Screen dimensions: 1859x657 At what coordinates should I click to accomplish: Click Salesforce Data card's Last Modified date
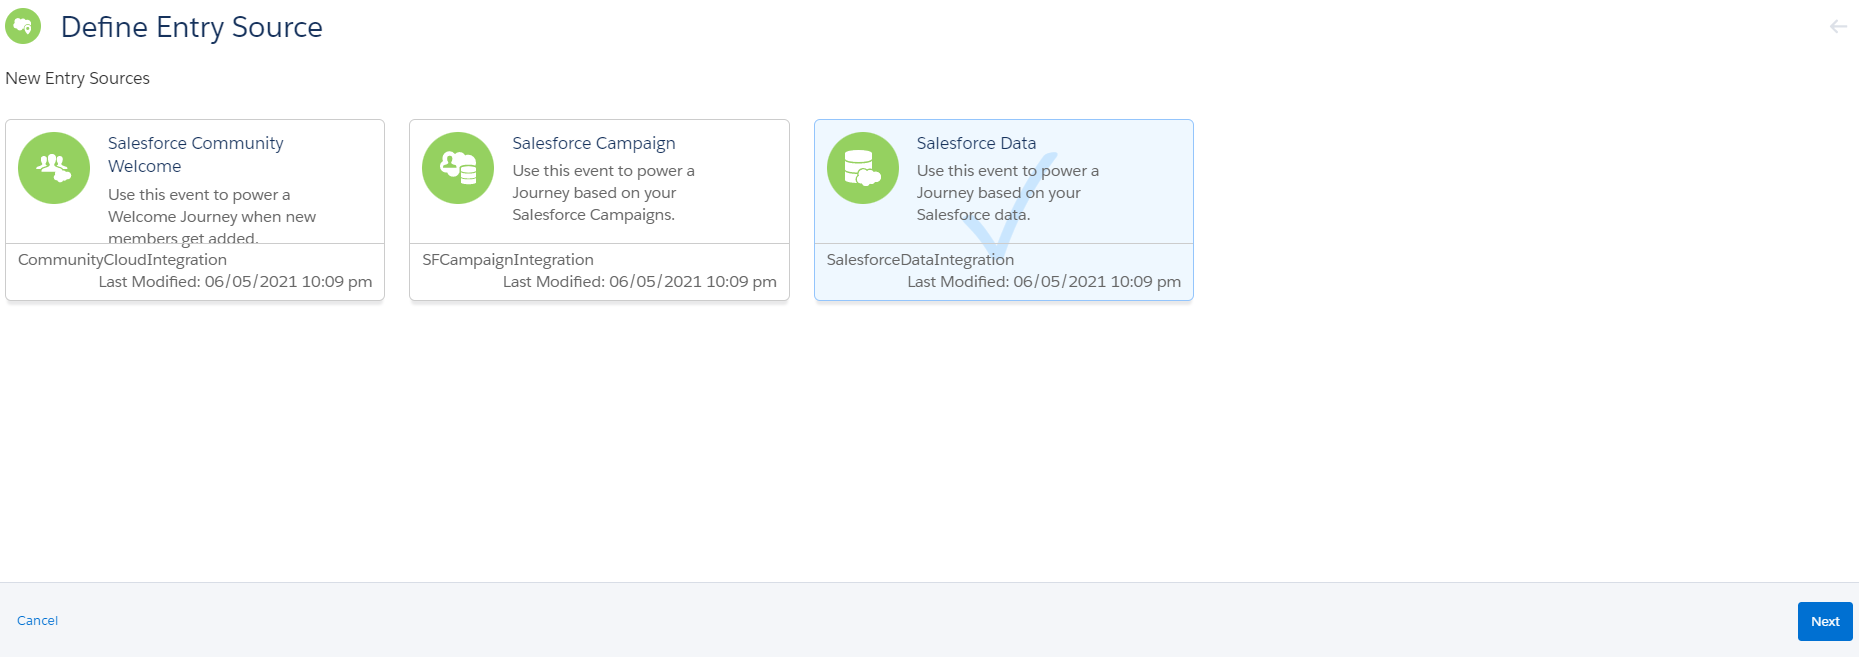pos(1044,282)
